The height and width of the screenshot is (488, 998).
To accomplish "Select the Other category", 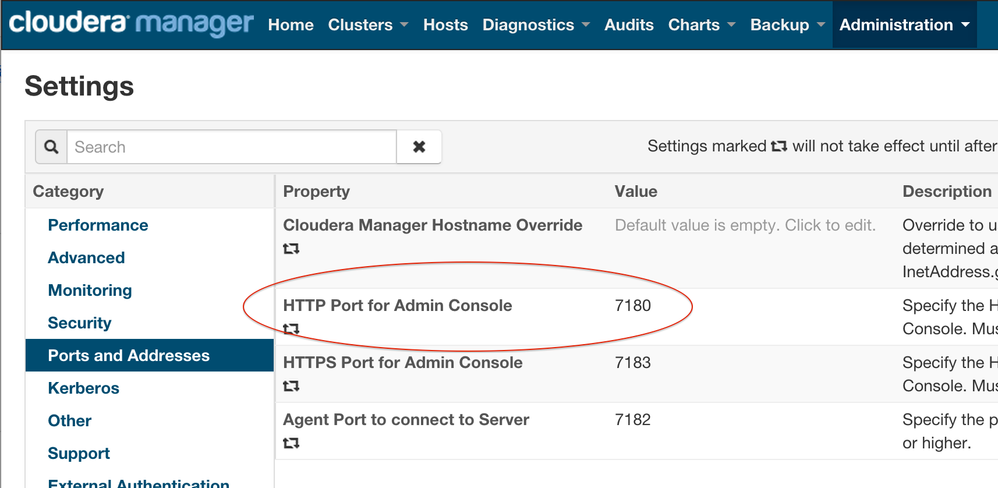I will pyautogui.click(x=69, y=421).
